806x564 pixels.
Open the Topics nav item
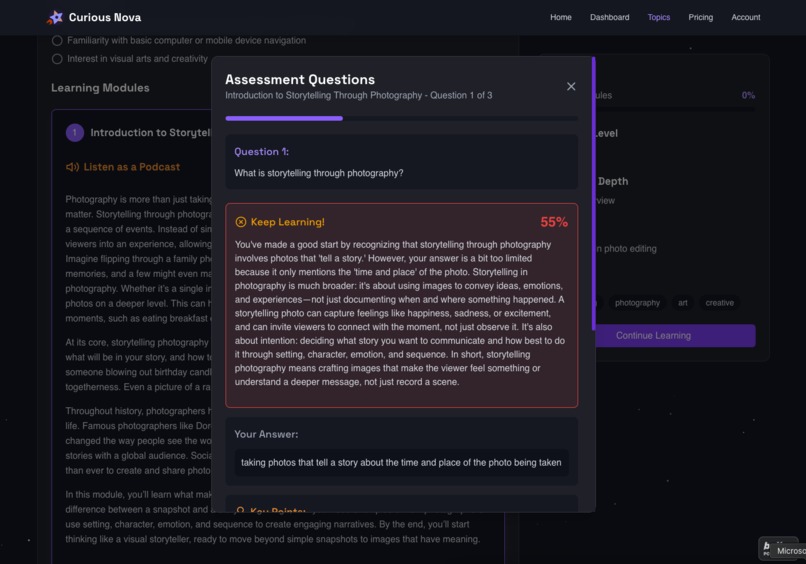coord(658,17)
